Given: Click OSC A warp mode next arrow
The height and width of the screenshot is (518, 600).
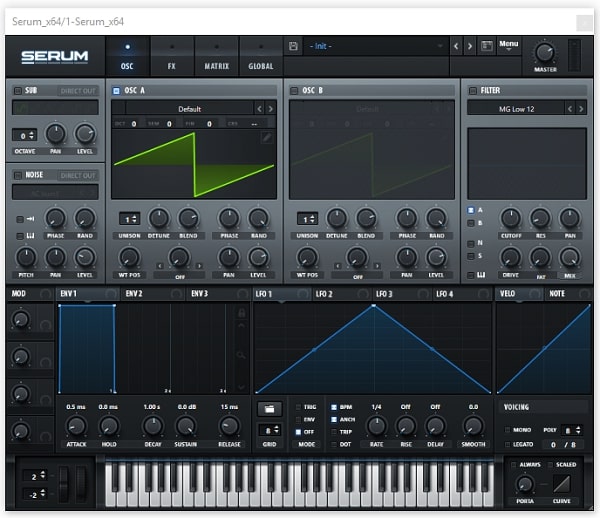Looking at the screenshot, I should 199,266.
